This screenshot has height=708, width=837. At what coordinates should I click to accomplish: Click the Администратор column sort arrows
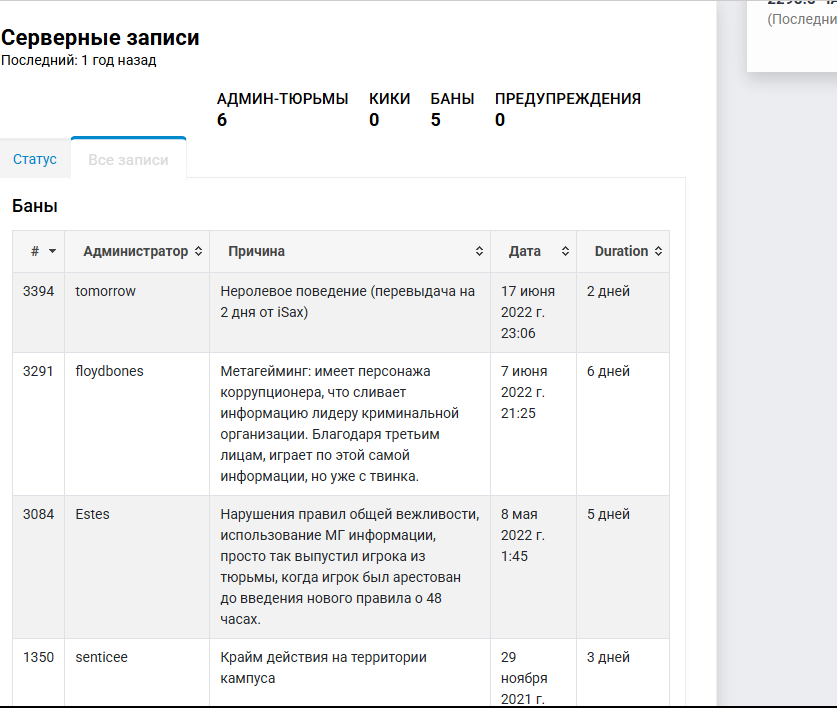[x=199, y=251]
